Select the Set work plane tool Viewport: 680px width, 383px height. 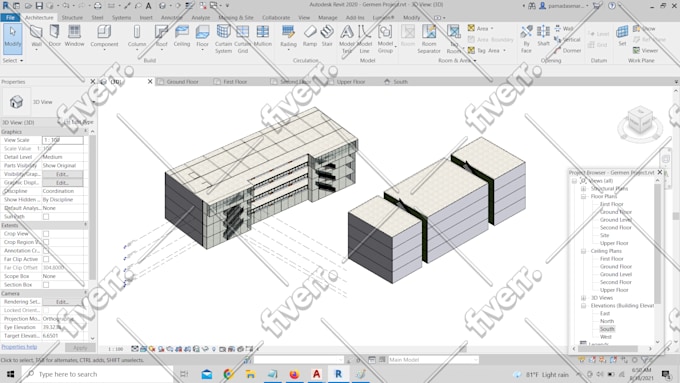click(622, 36)
